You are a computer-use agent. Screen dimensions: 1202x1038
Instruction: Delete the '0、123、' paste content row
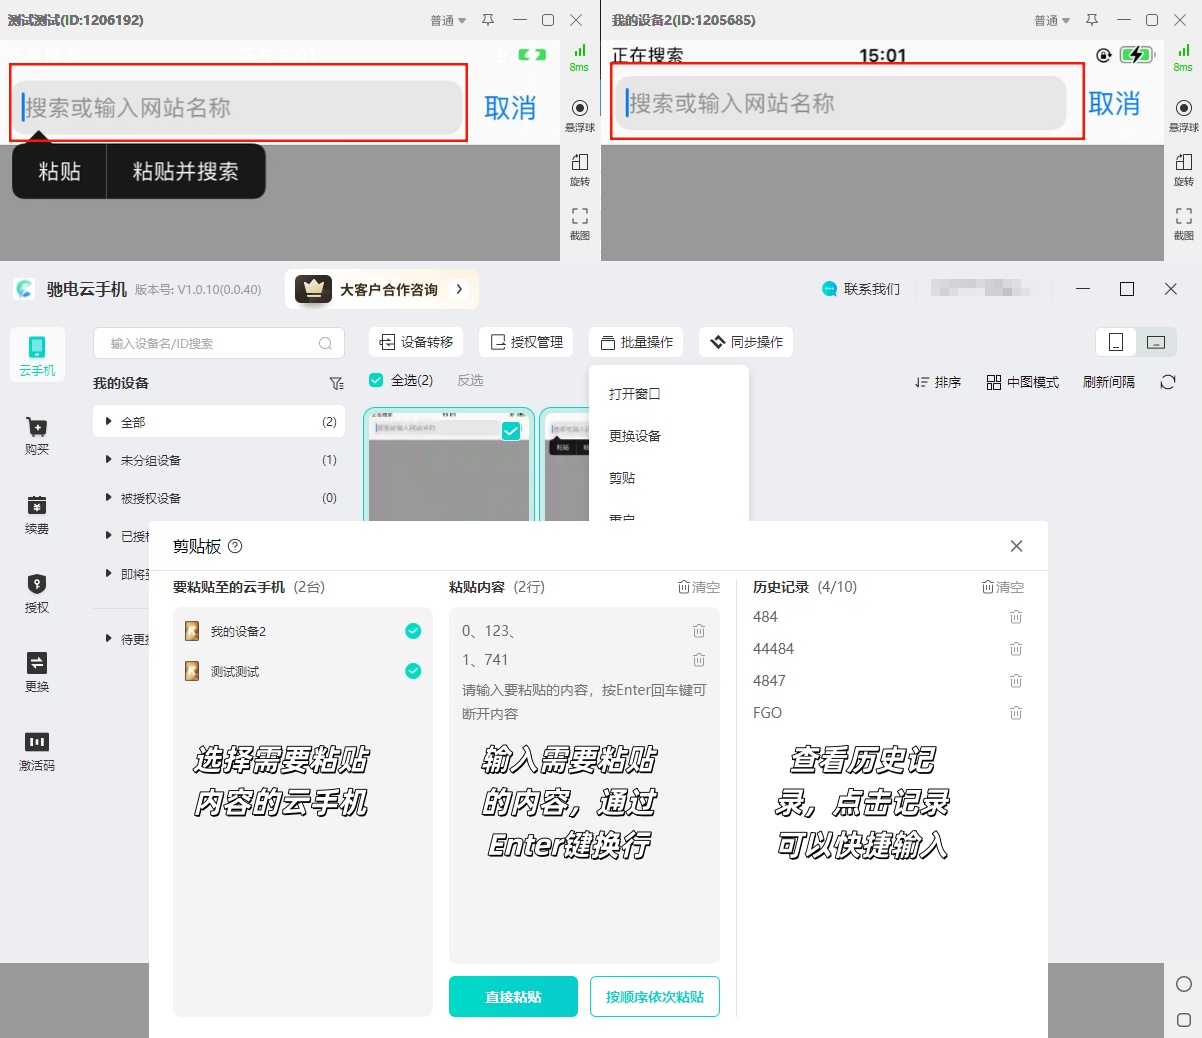699,631
